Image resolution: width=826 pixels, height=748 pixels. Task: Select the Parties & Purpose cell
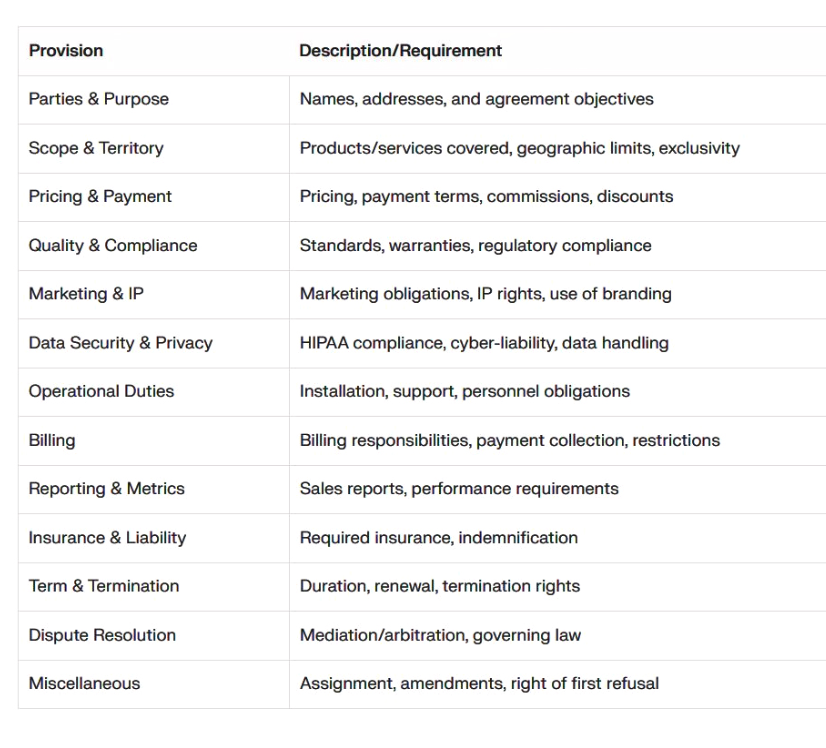click(98, 99)
